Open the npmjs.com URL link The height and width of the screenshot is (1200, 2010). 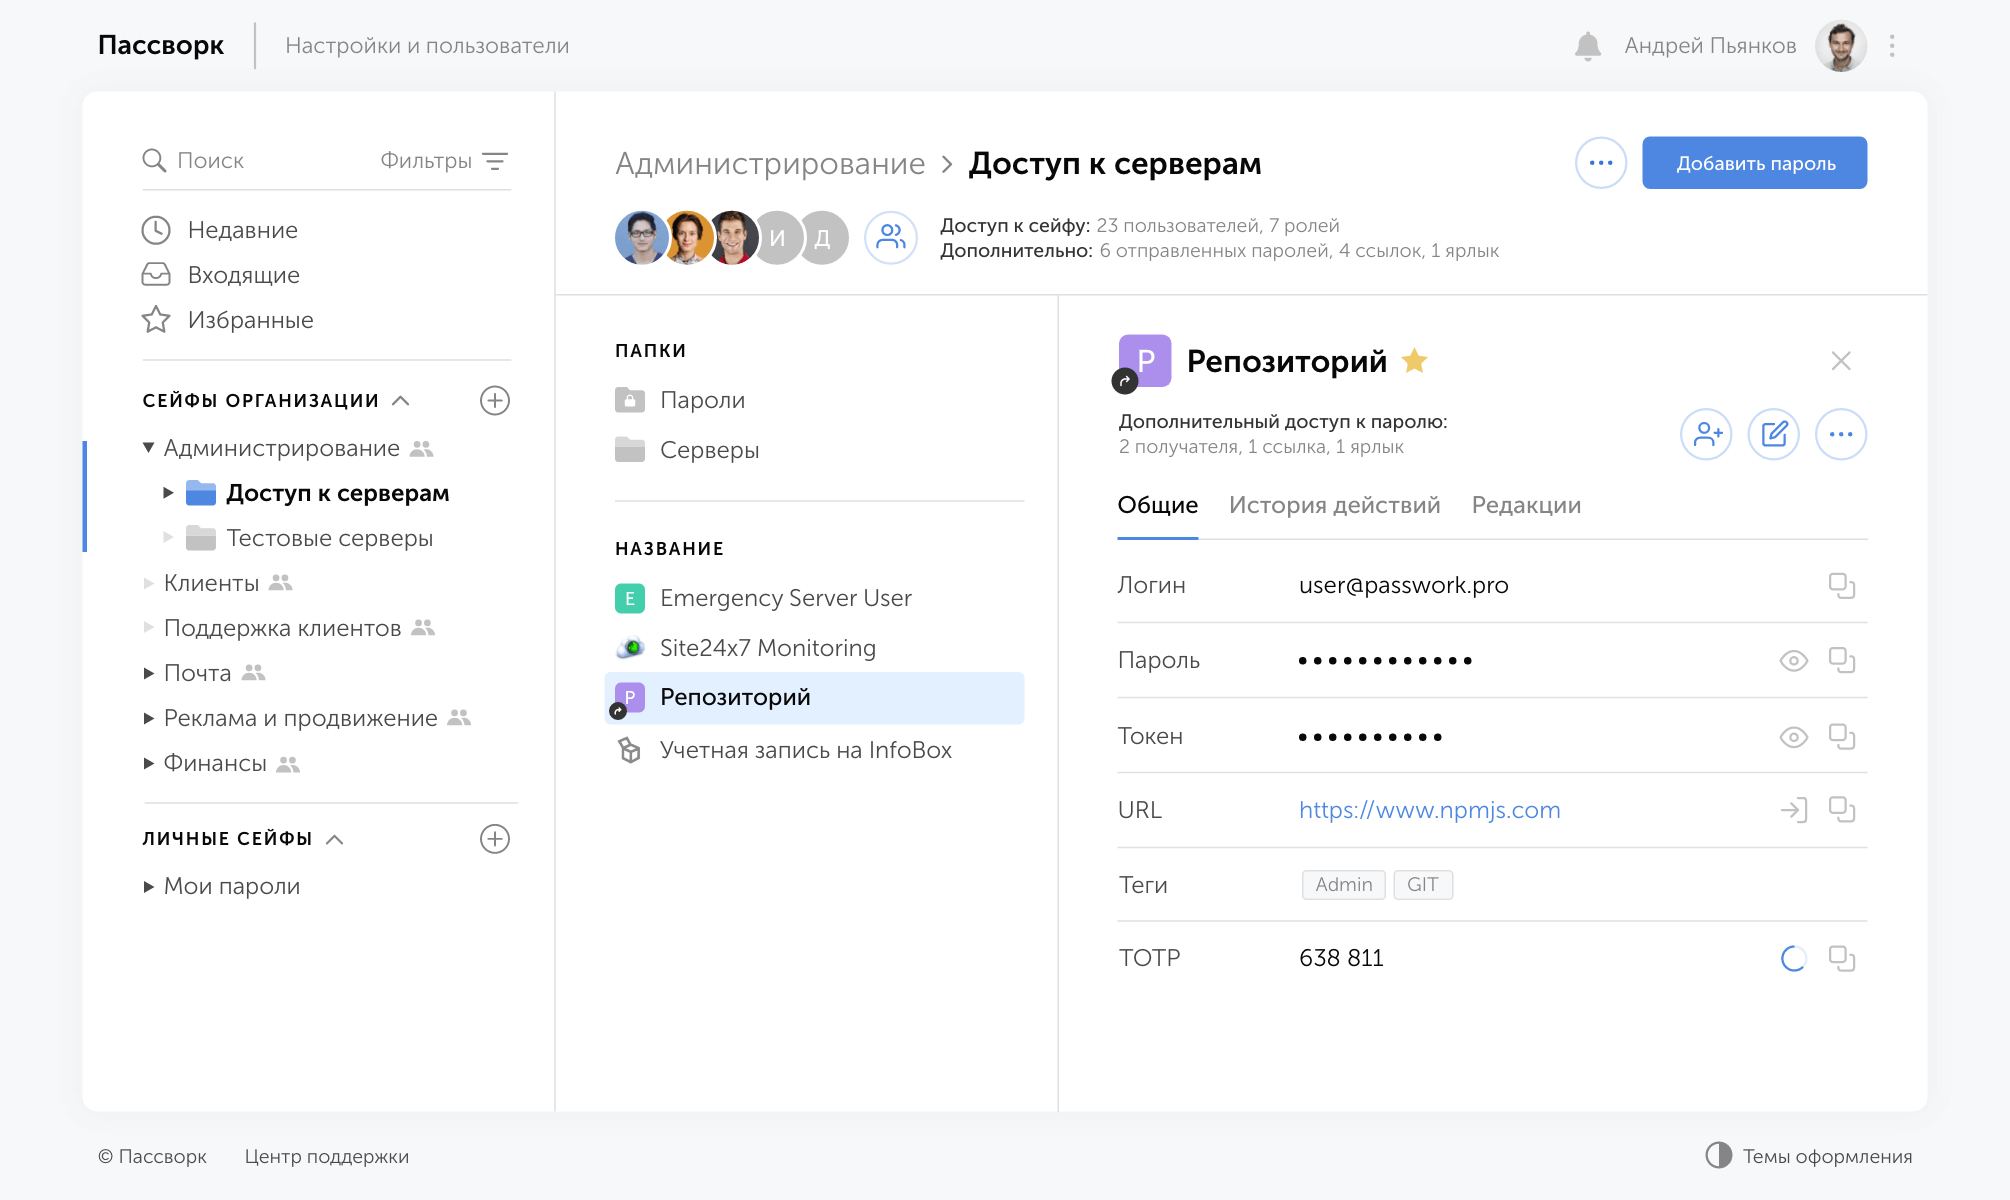tap(1429, 810)
